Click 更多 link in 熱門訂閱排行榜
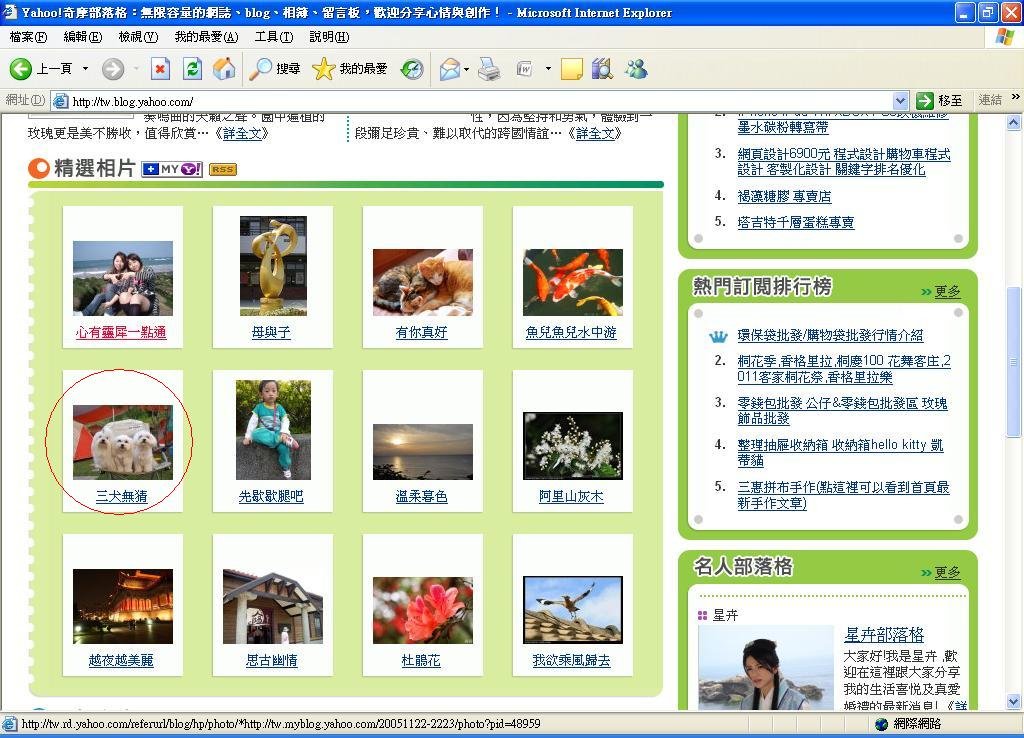The image size is (1024, 738). pyautogui.click(x=947, y=291)
